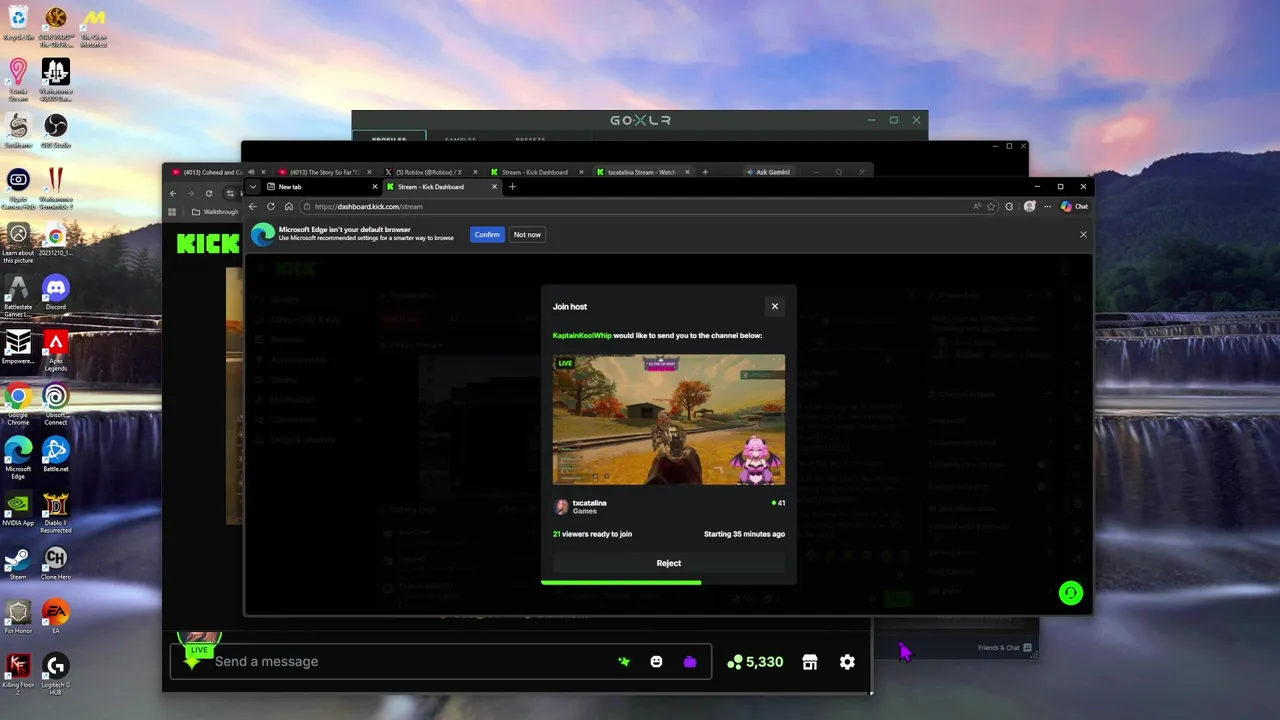Close the Join host dialog

coord(774,306)
